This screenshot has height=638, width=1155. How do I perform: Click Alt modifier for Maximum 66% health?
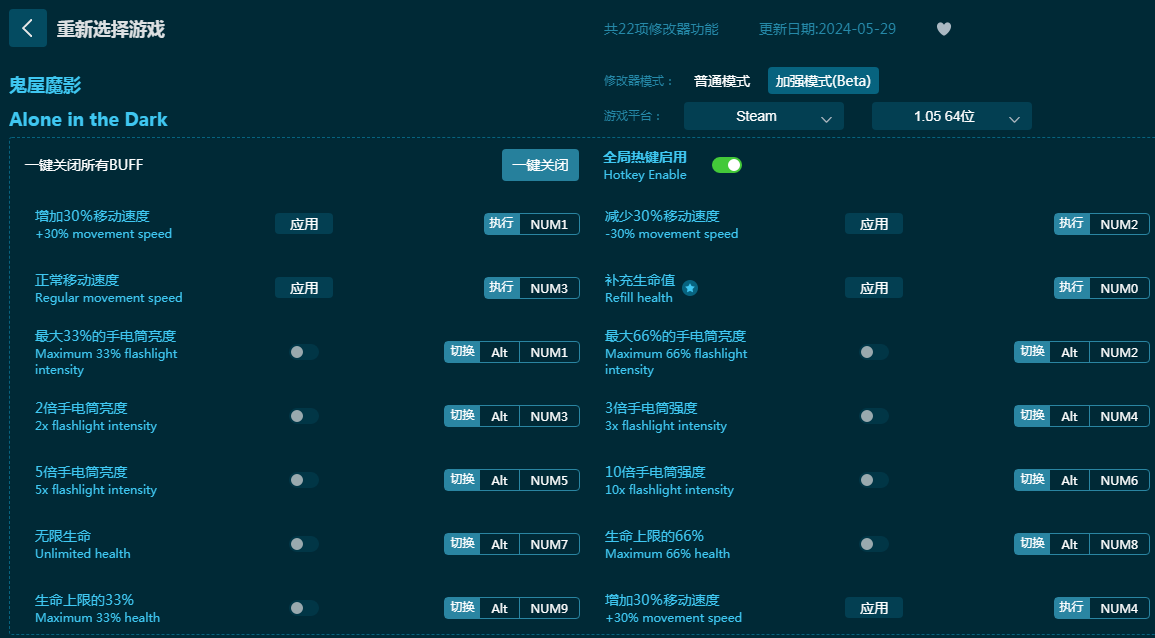pos(1070,544)
